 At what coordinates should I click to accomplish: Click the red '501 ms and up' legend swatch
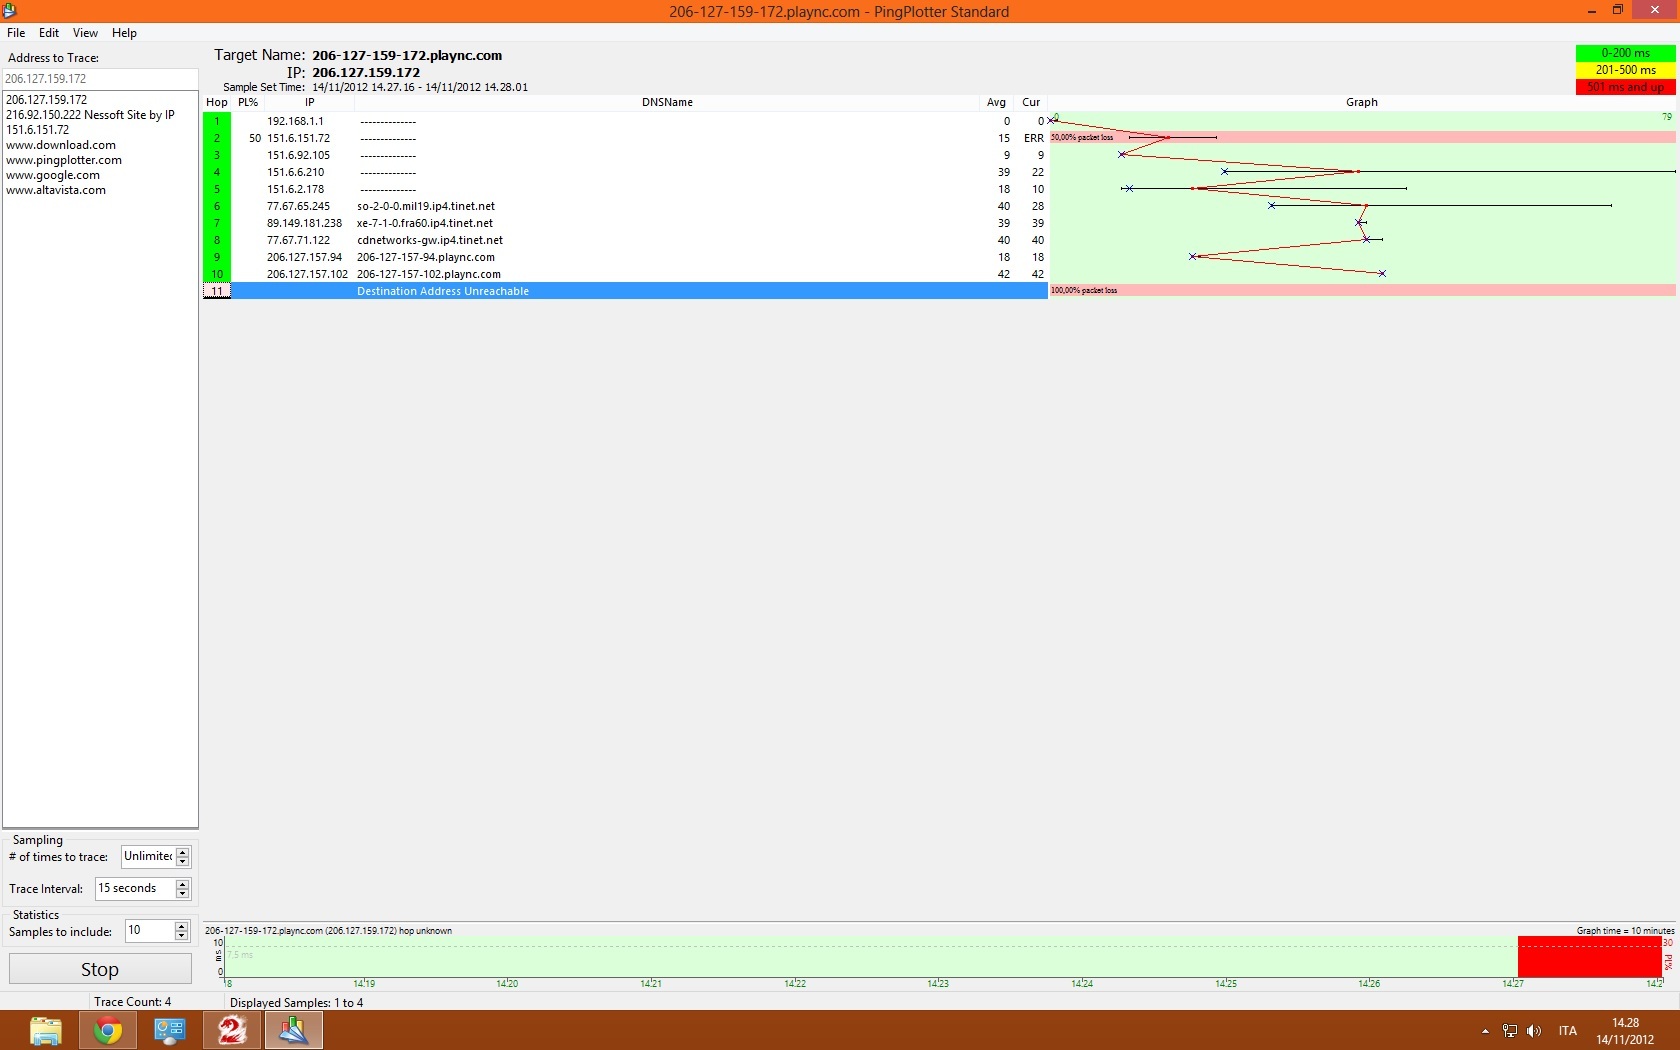click(x=1625, y=87)
